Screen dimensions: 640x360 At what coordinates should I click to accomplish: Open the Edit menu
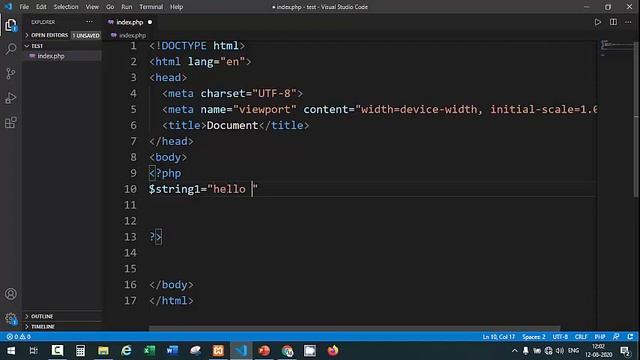tap(41, 7)
